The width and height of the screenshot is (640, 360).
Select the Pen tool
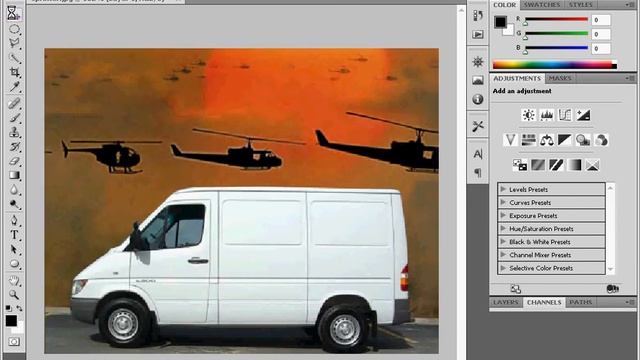tap(14, 220)
